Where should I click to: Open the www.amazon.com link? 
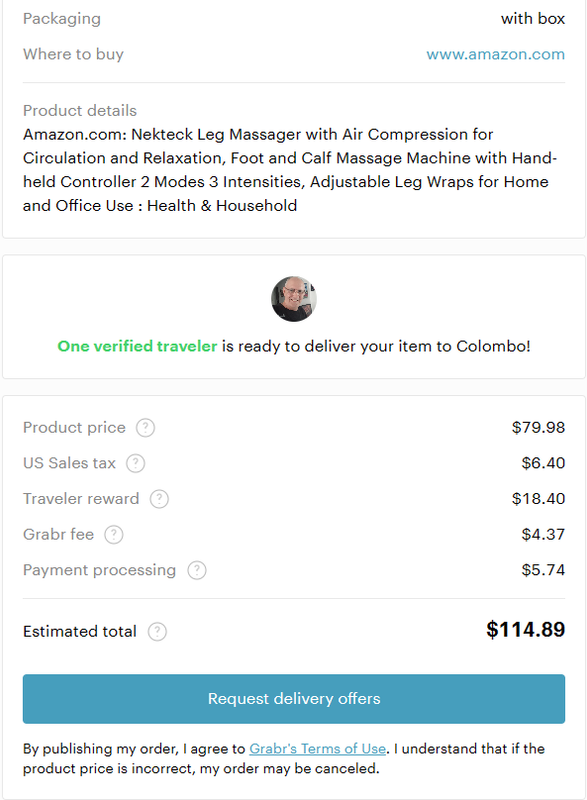coord(496,54)
